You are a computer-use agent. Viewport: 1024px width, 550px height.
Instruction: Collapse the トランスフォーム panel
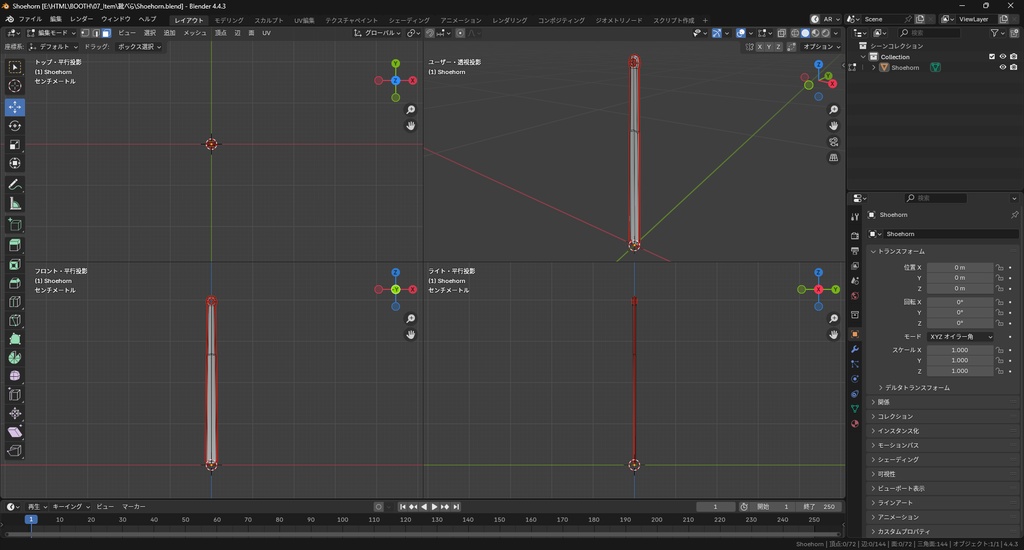point(899,251)
